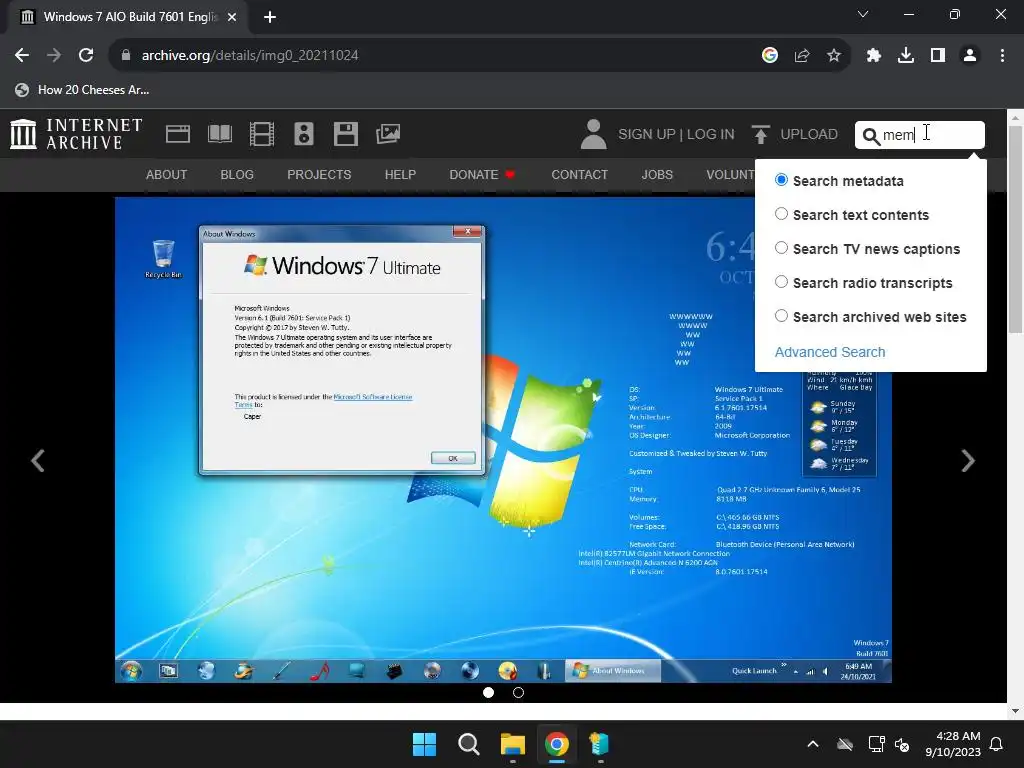Click the upload arrow icon
Image resolution: width=1024 pixels, height=768 pixels.
point(760,134)
